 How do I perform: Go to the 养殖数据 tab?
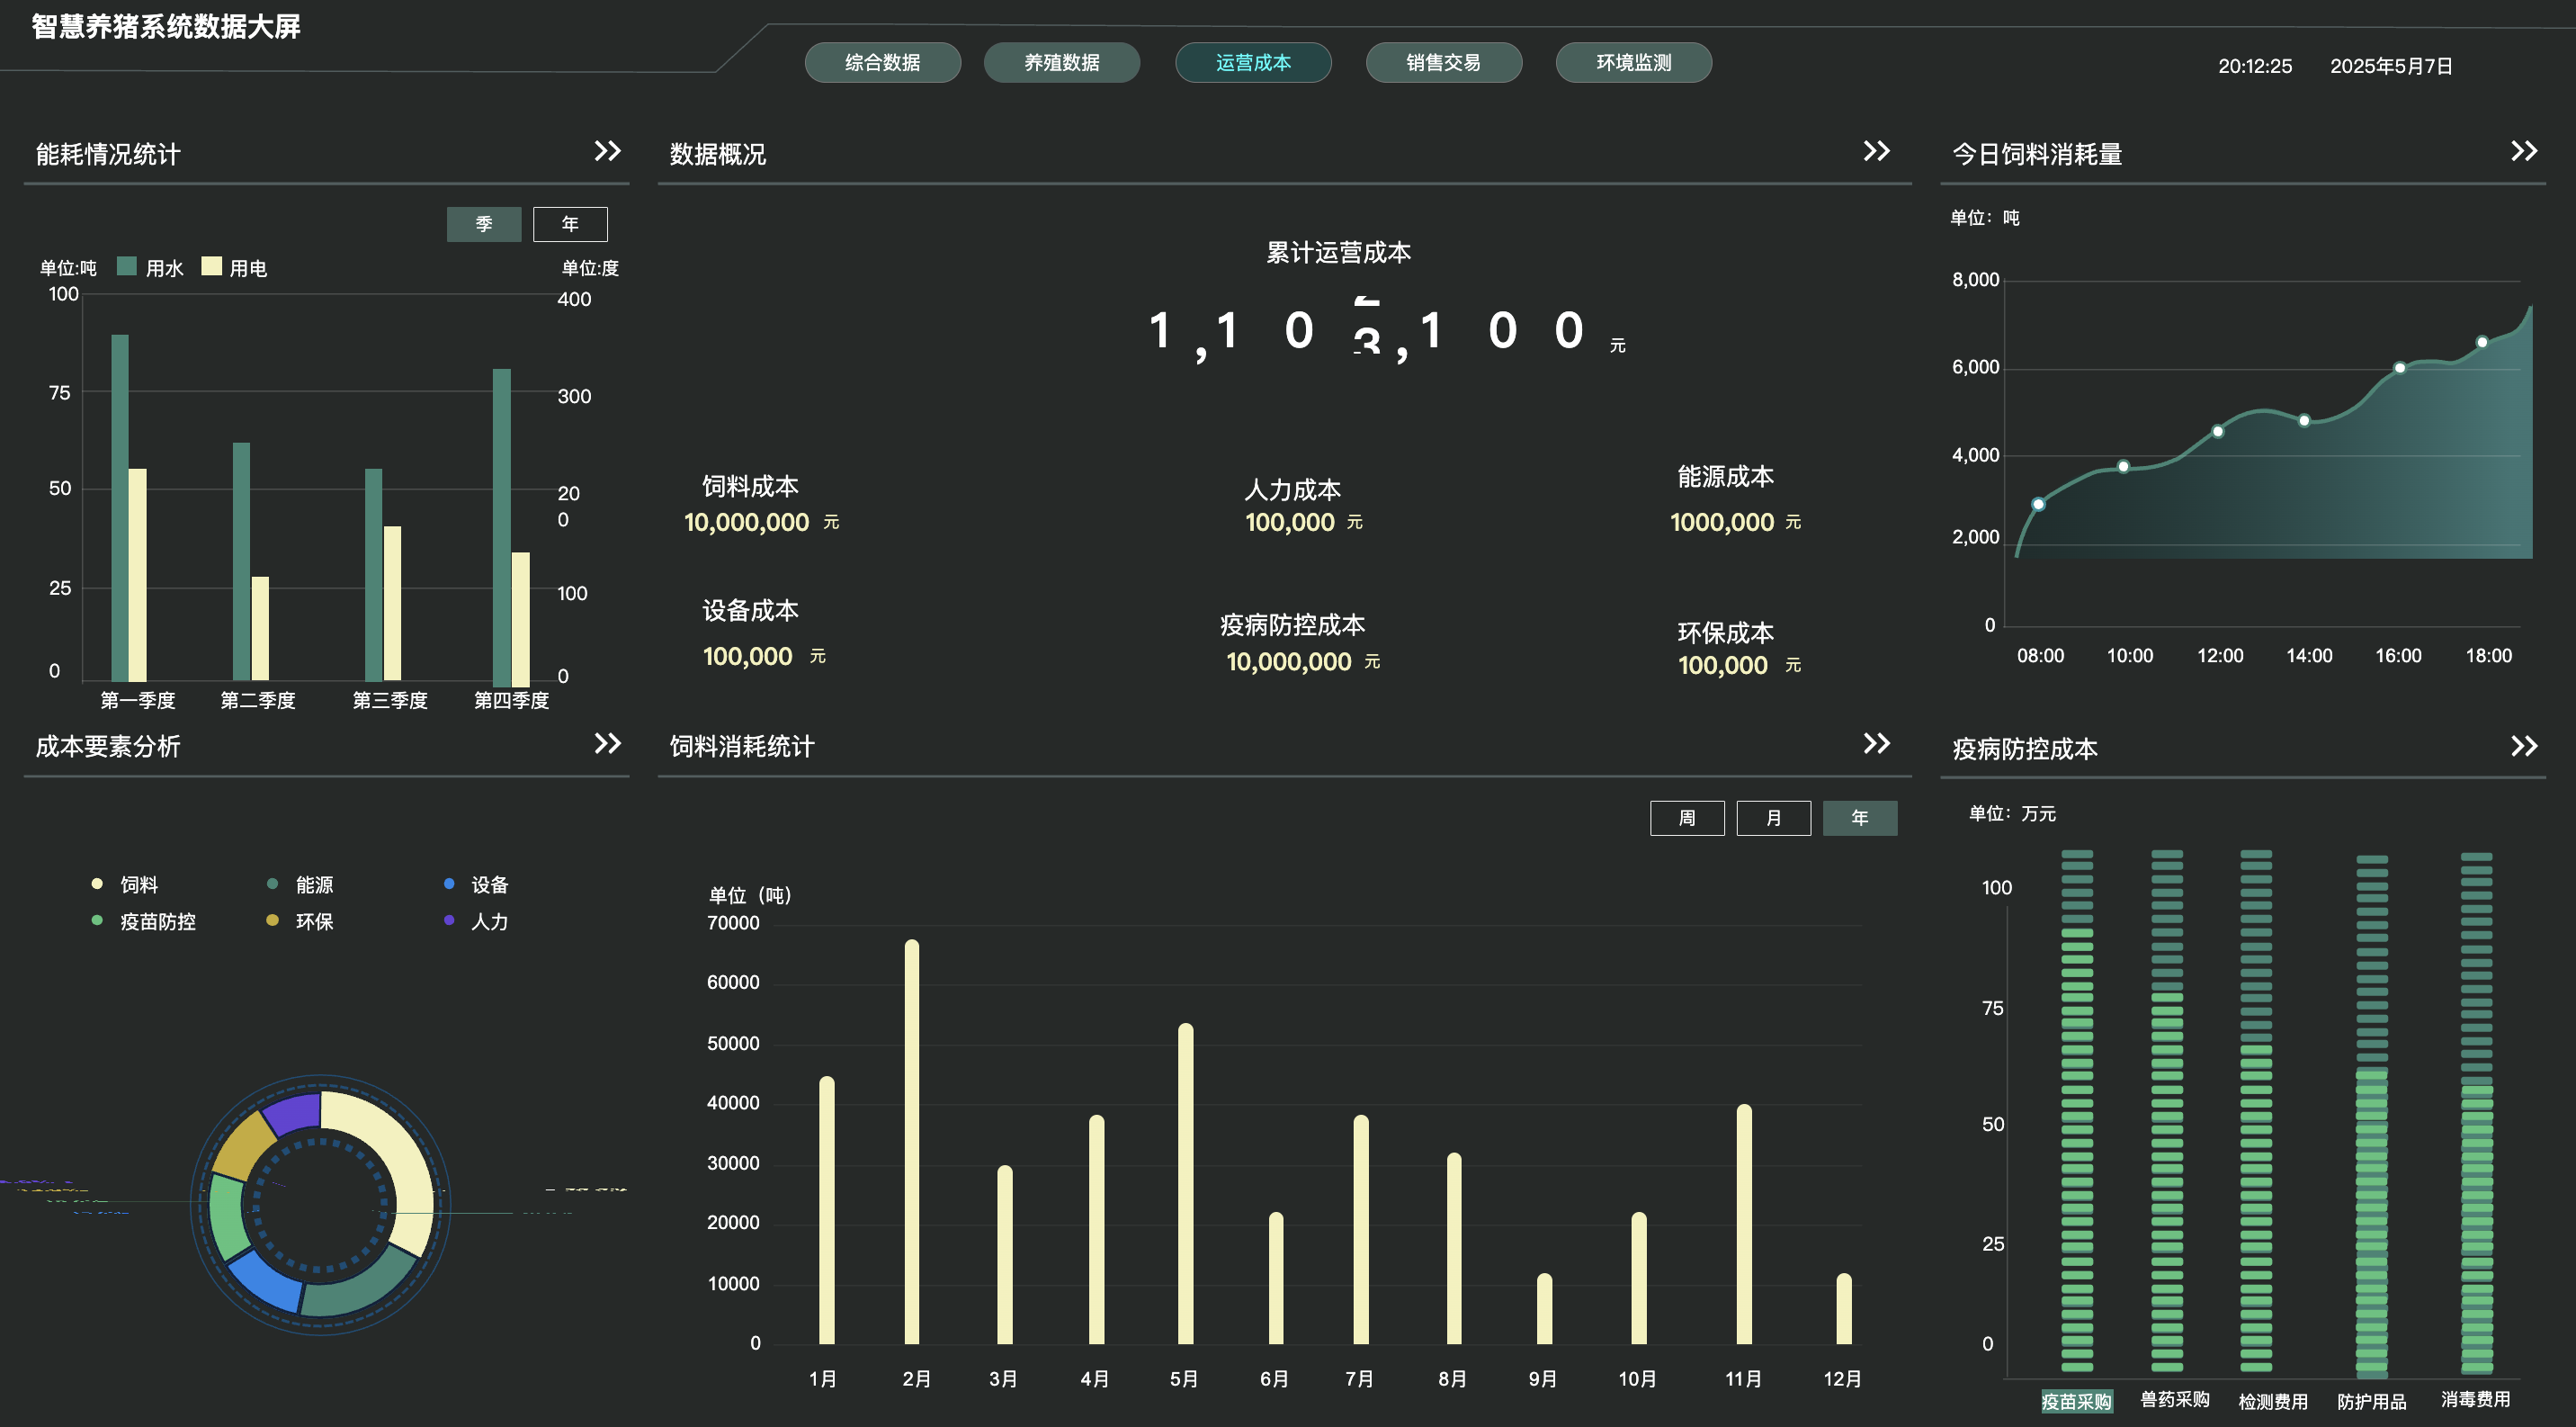point(1061,63)
